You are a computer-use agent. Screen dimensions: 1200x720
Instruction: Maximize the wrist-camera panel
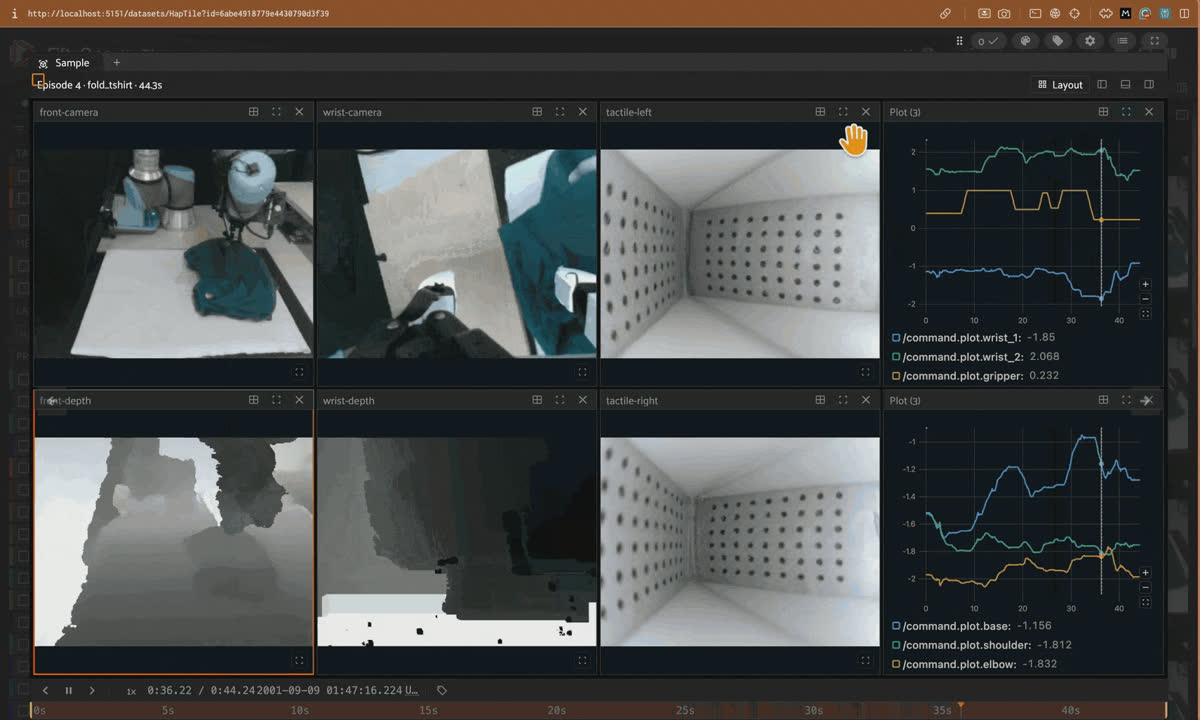click(560, 112)
